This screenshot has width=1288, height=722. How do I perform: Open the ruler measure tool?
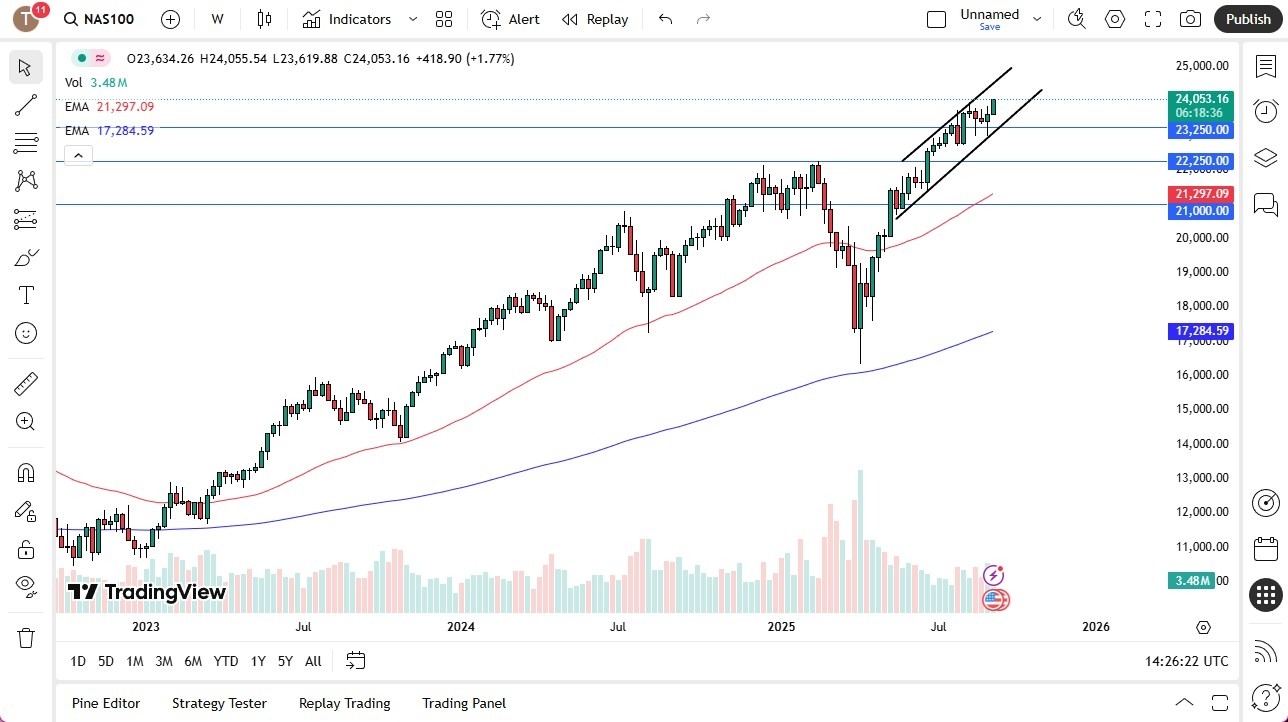(x=26, y=384)
